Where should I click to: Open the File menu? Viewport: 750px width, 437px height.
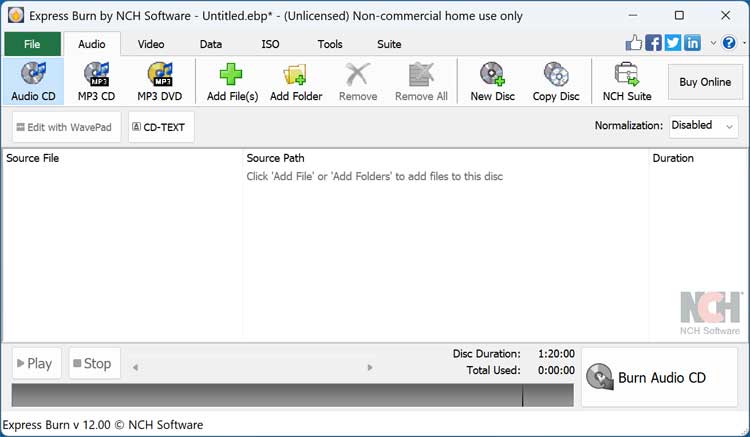pos(32,44)
